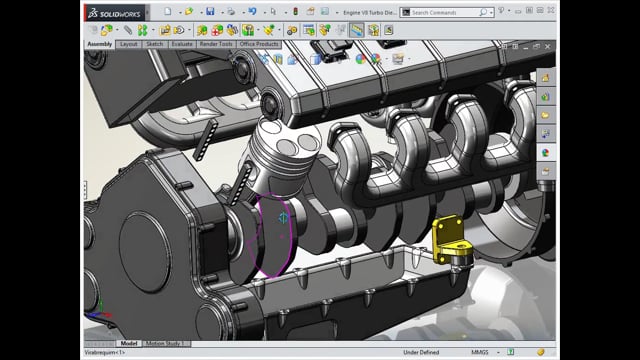Click the Under Defined status text
This screenshot has height=360, width=640.
pos(421,352)
